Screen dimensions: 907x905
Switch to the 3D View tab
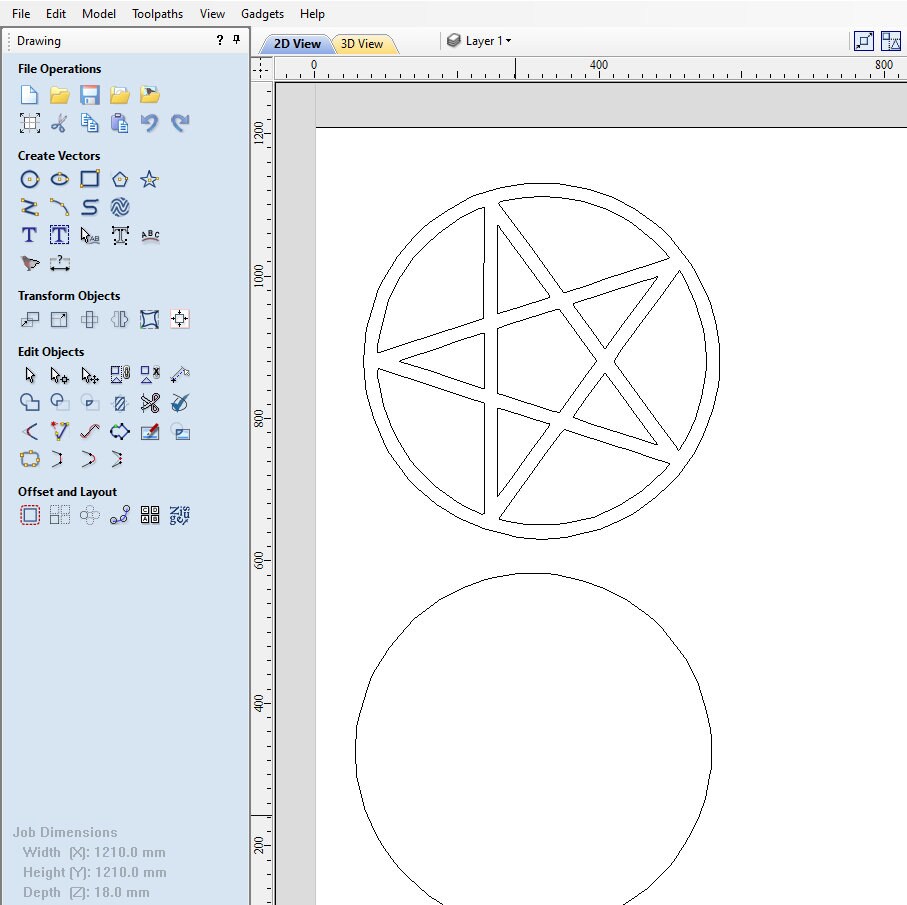coord(365,44)
